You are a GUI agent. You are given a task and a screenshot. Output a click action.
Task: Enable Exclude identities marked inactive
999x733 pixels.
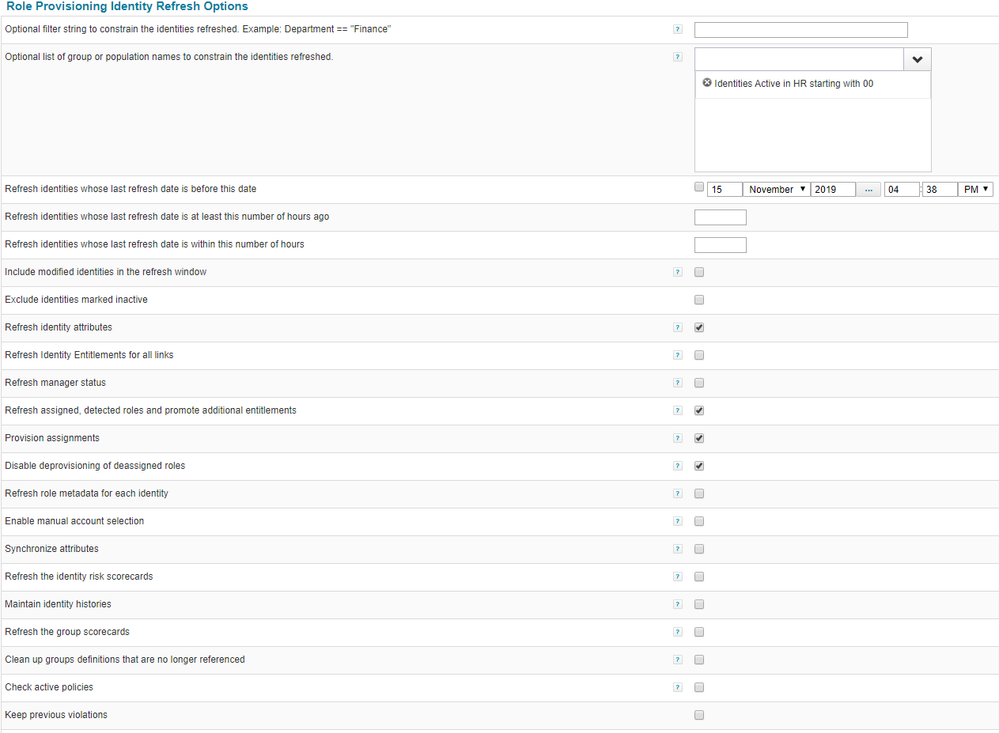click(x=699, y=300)
